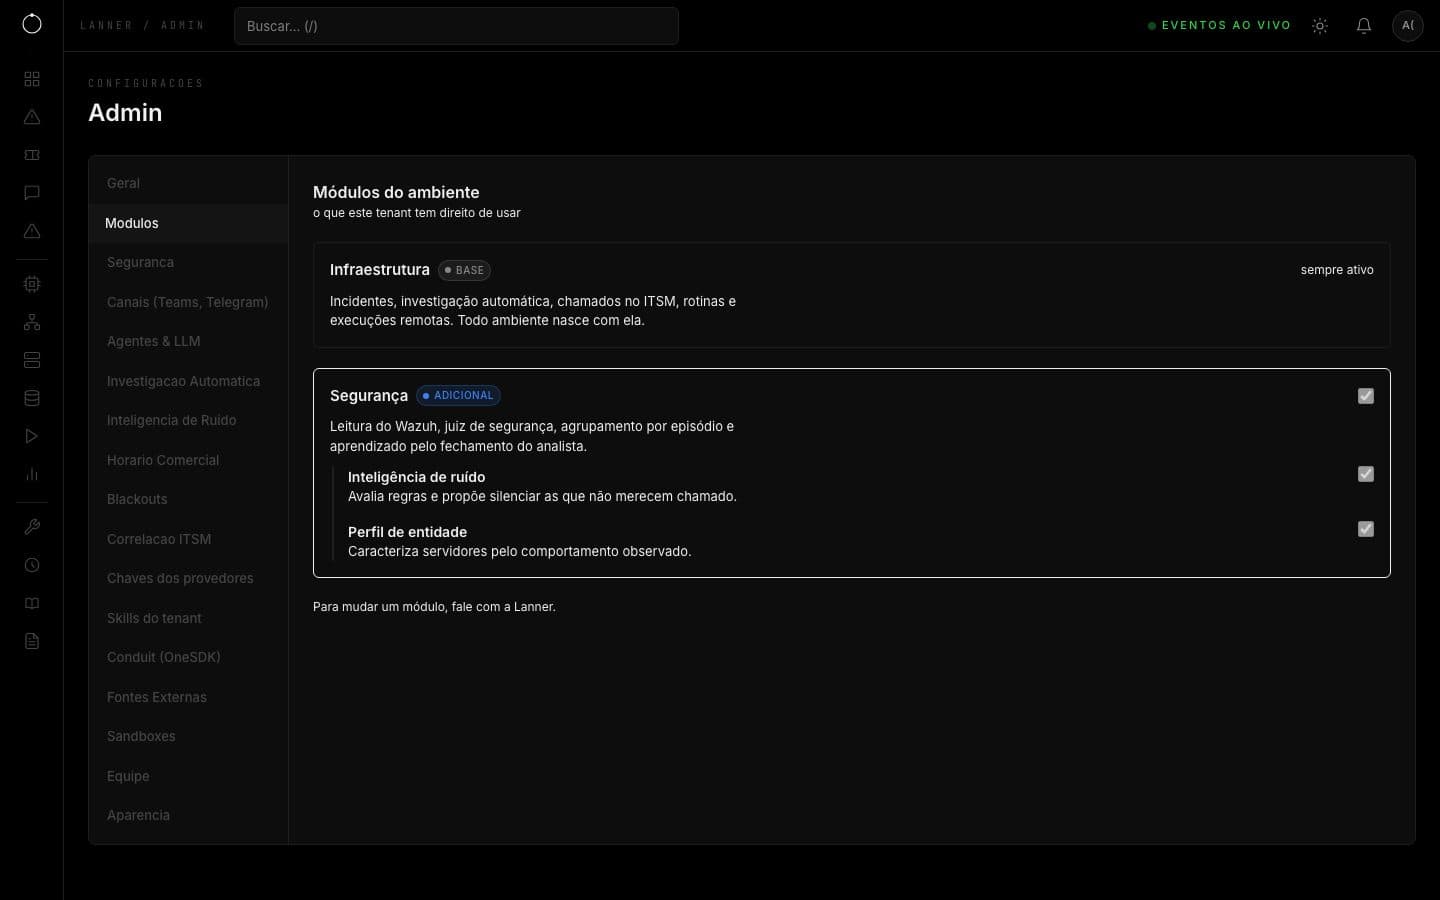Open the Fontes Externas tab
Screen dimensions: 1440x900
click(188, 697)
